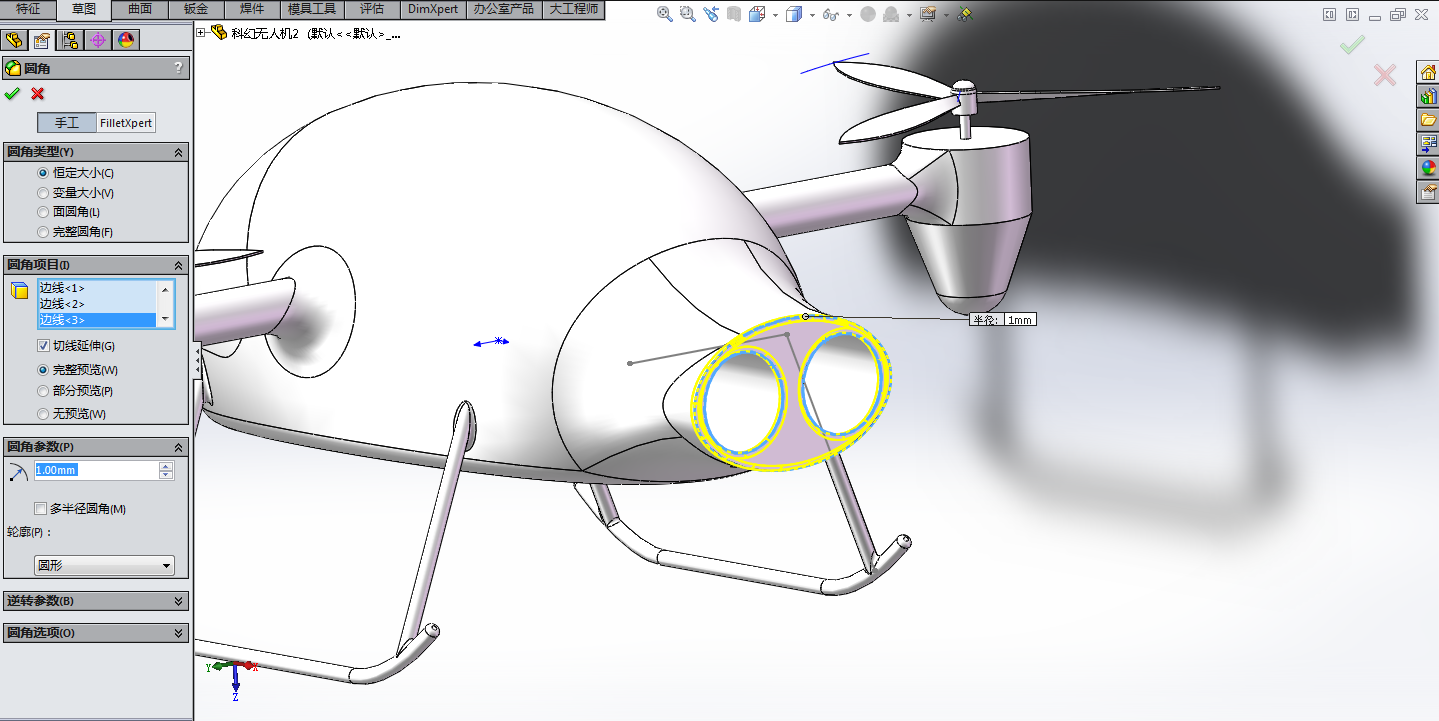Select 完整圆角 fillet type

tap(43, 232)
